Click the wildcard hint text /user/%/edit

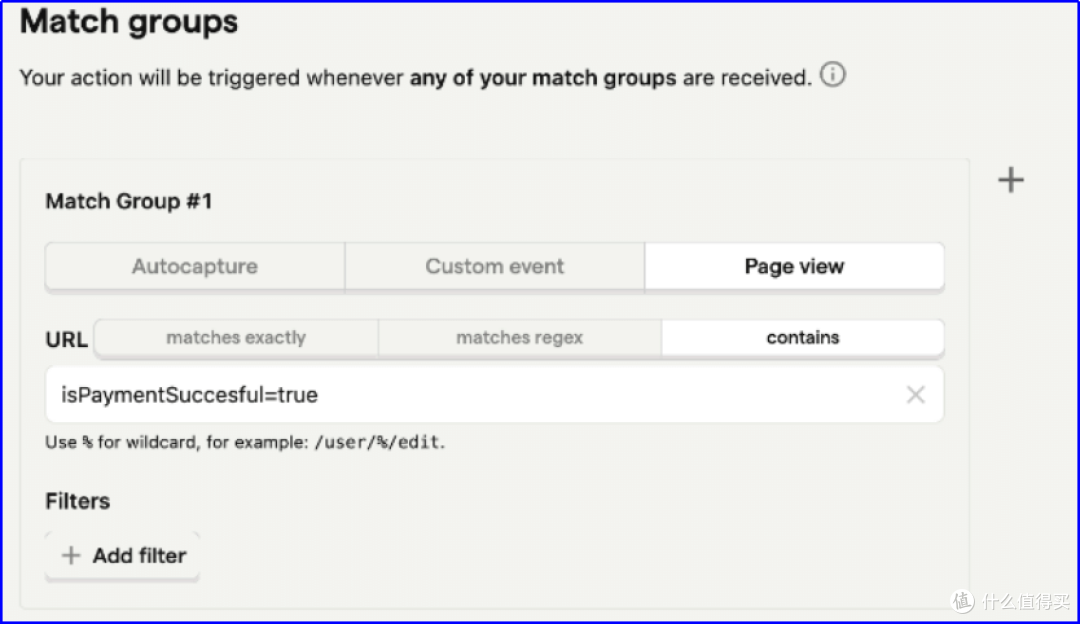[377, 442]
